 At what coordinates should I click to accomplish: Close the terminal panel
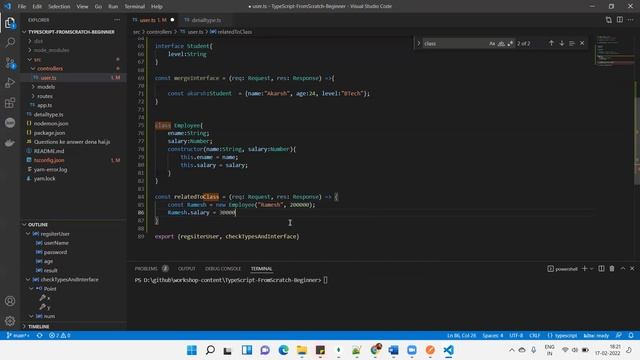632,269
